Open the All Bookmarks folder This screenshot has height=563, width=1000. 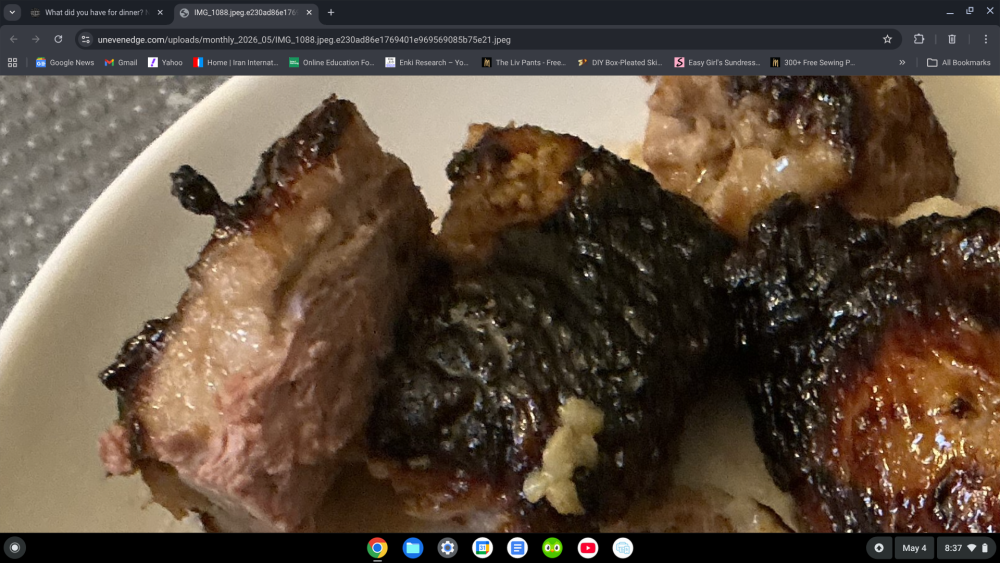point(959,62)
